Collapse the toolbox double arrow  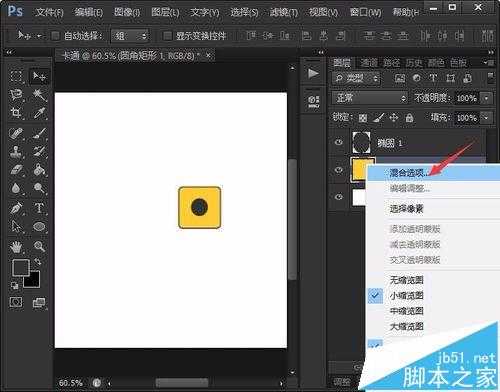[x=9, y=52]
